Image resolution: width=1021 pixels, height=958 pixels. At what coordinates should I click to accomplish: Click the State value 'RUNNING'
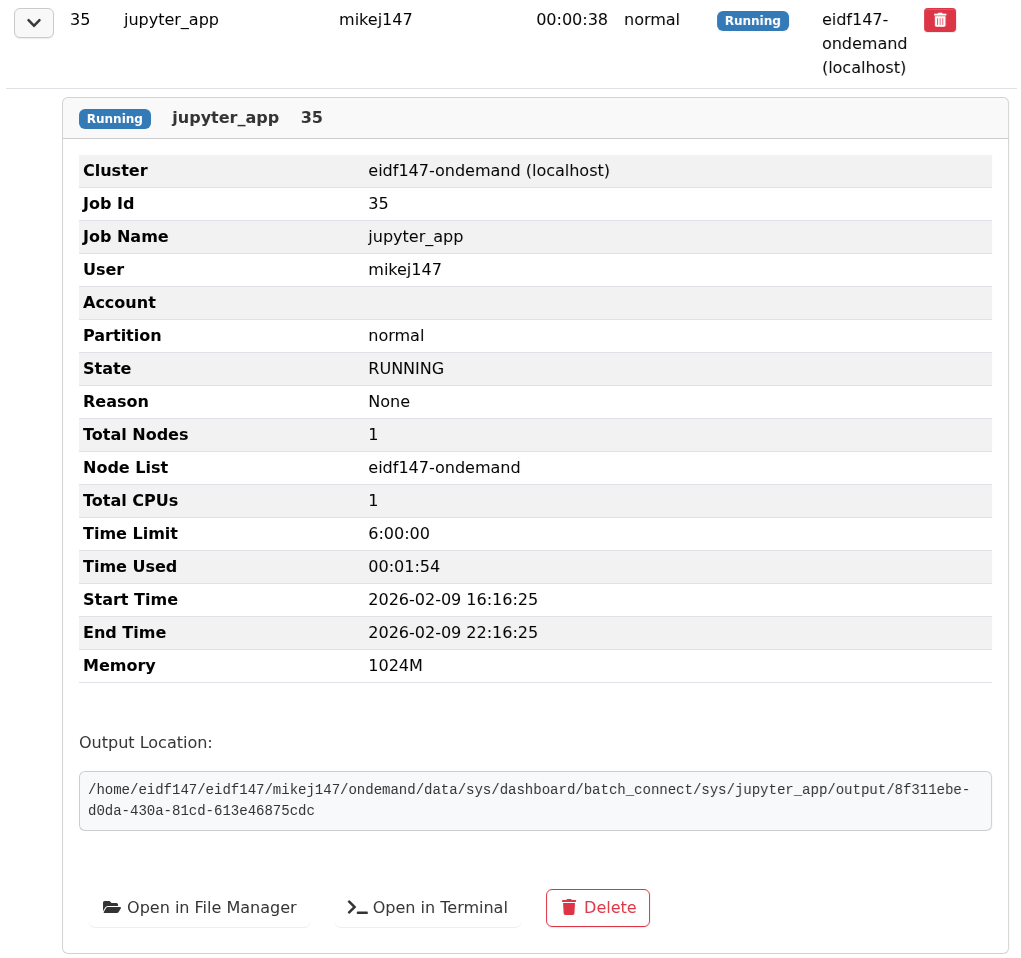[406, 369]
